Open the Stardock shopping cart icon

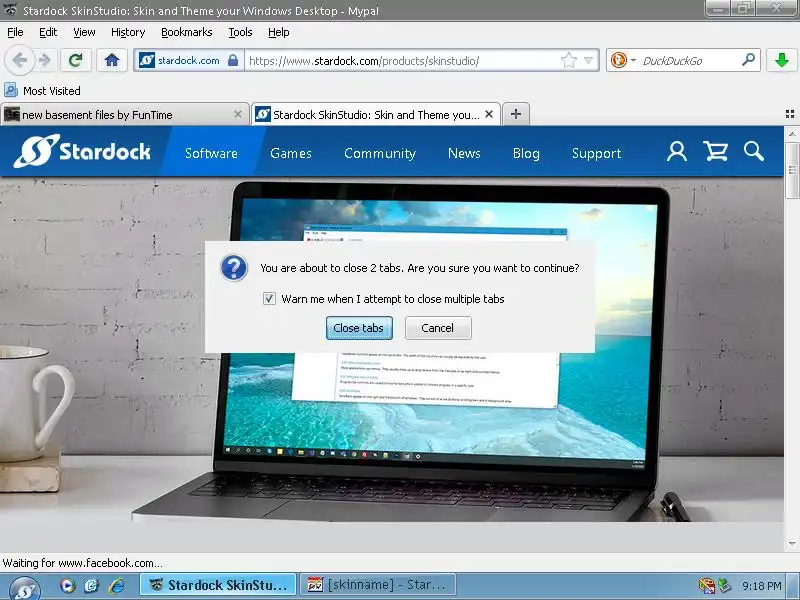point(715,152)
